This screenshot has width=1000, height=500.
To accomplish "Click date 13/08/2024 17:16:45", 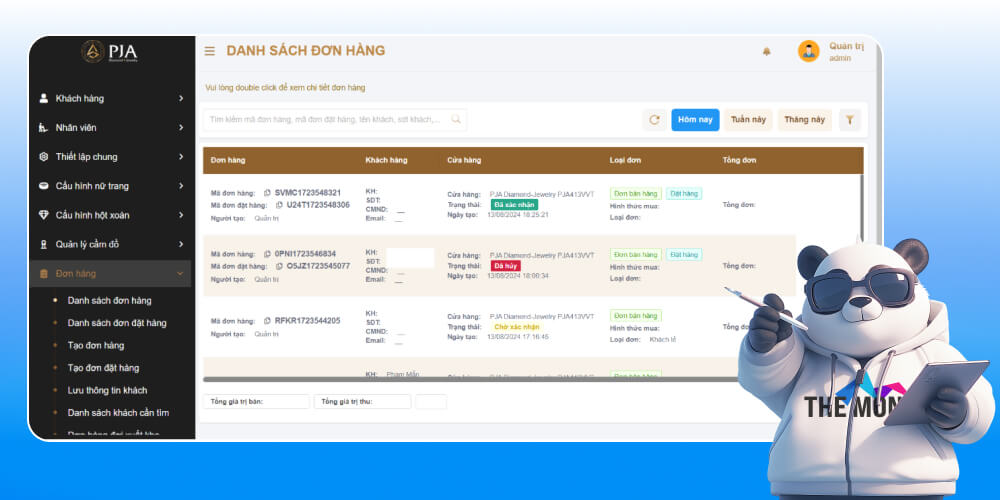I will (x=518, y=337).
